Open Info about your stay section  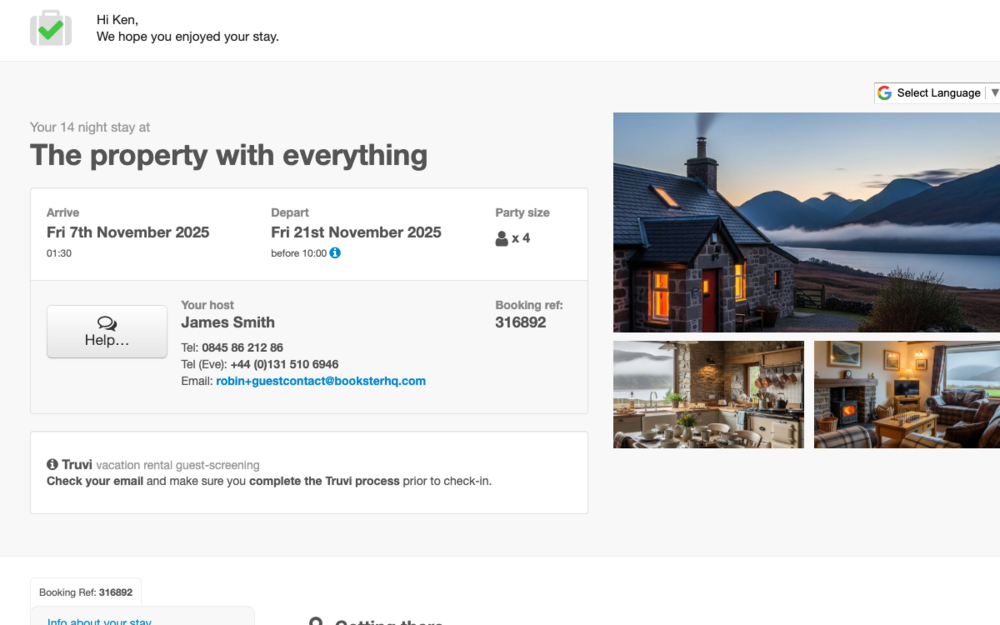tap(99, 621)
